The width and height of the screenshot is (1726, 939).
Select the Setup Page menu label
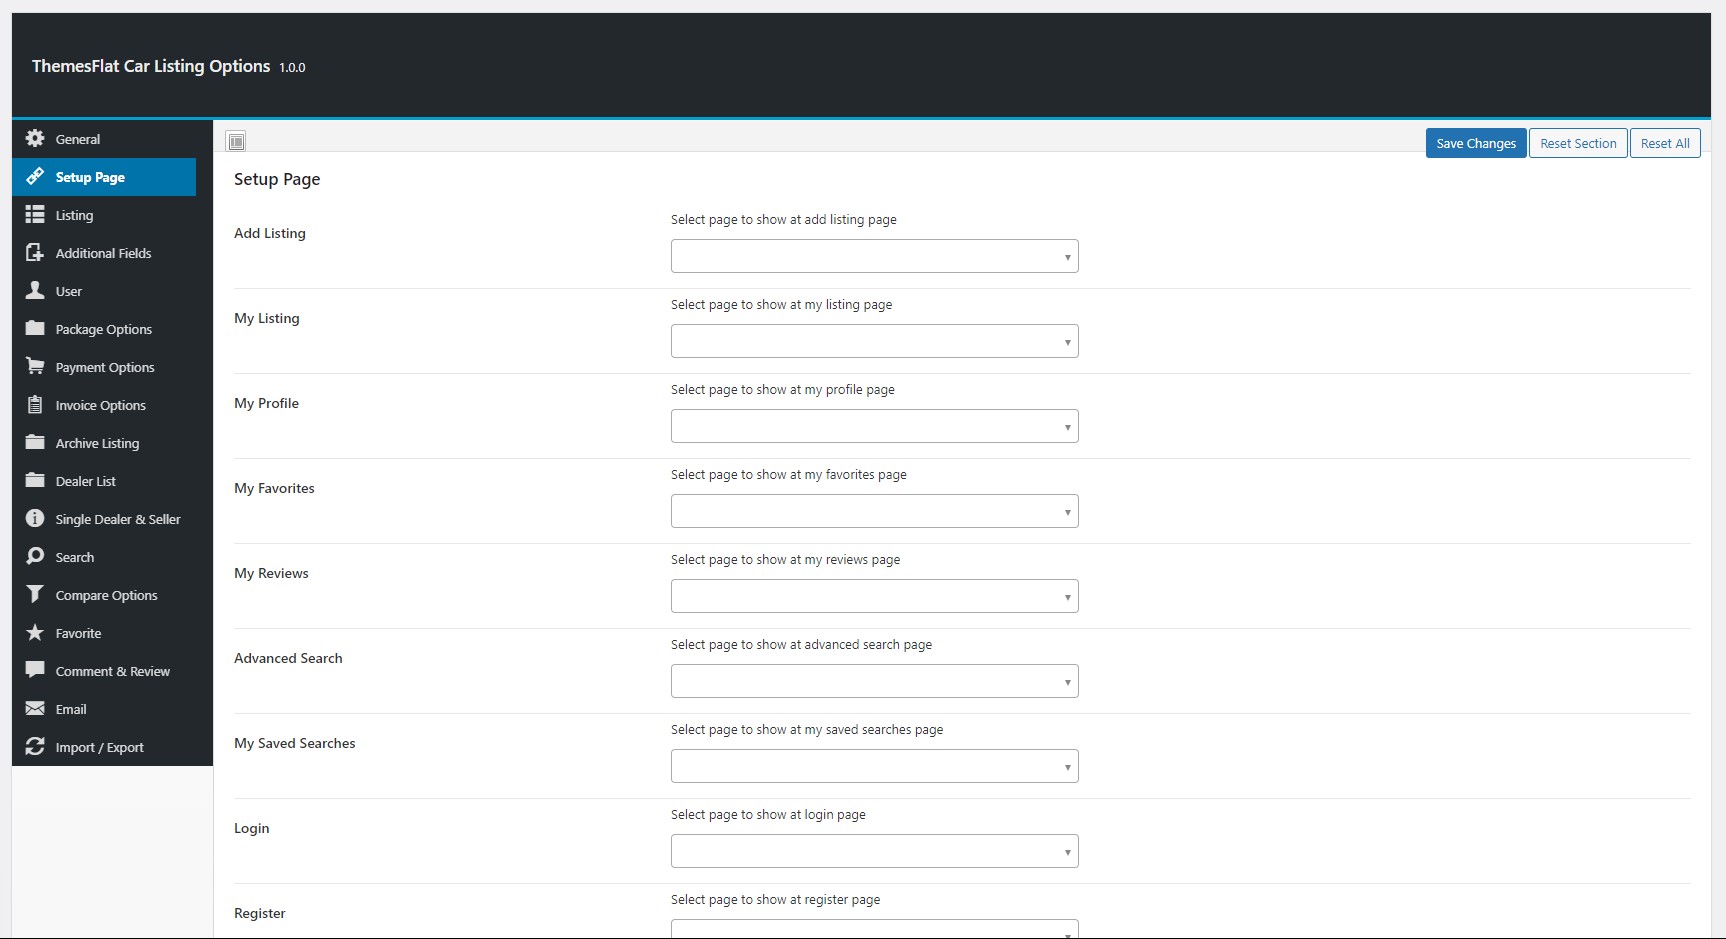(90, 177)
